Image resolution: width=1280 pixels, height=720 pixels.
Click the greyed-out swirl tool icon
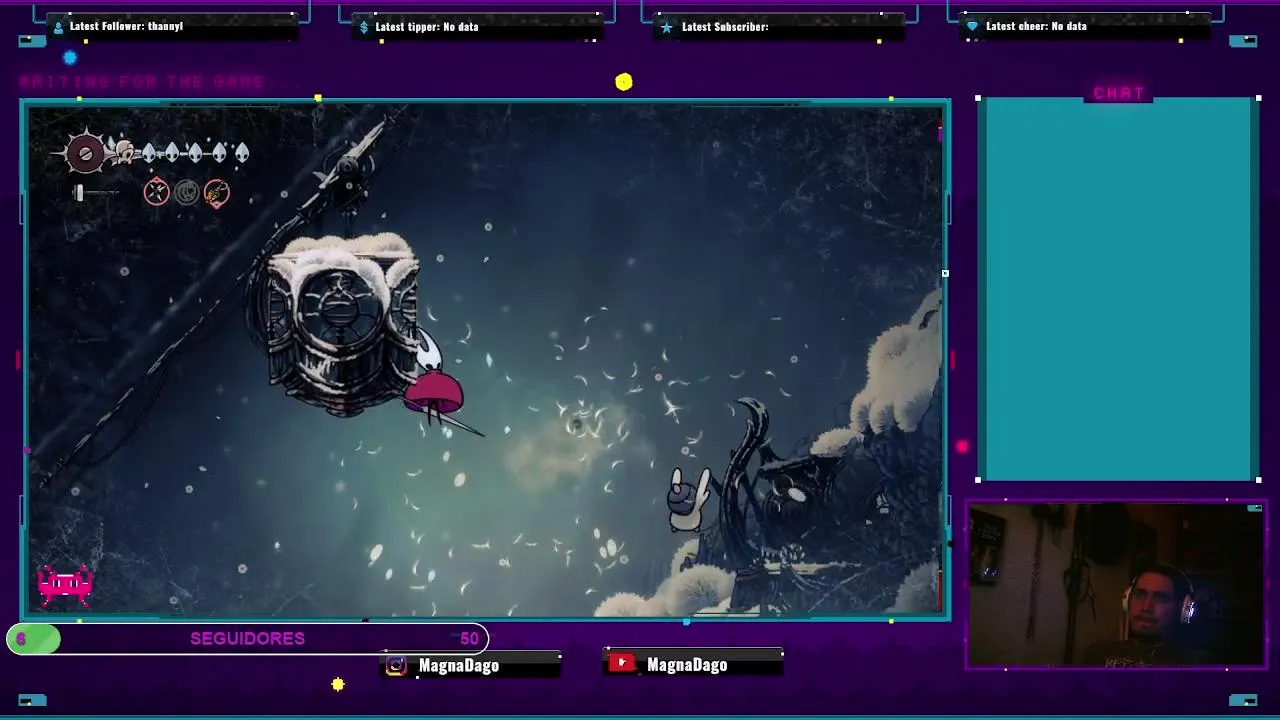coord(186,192)
